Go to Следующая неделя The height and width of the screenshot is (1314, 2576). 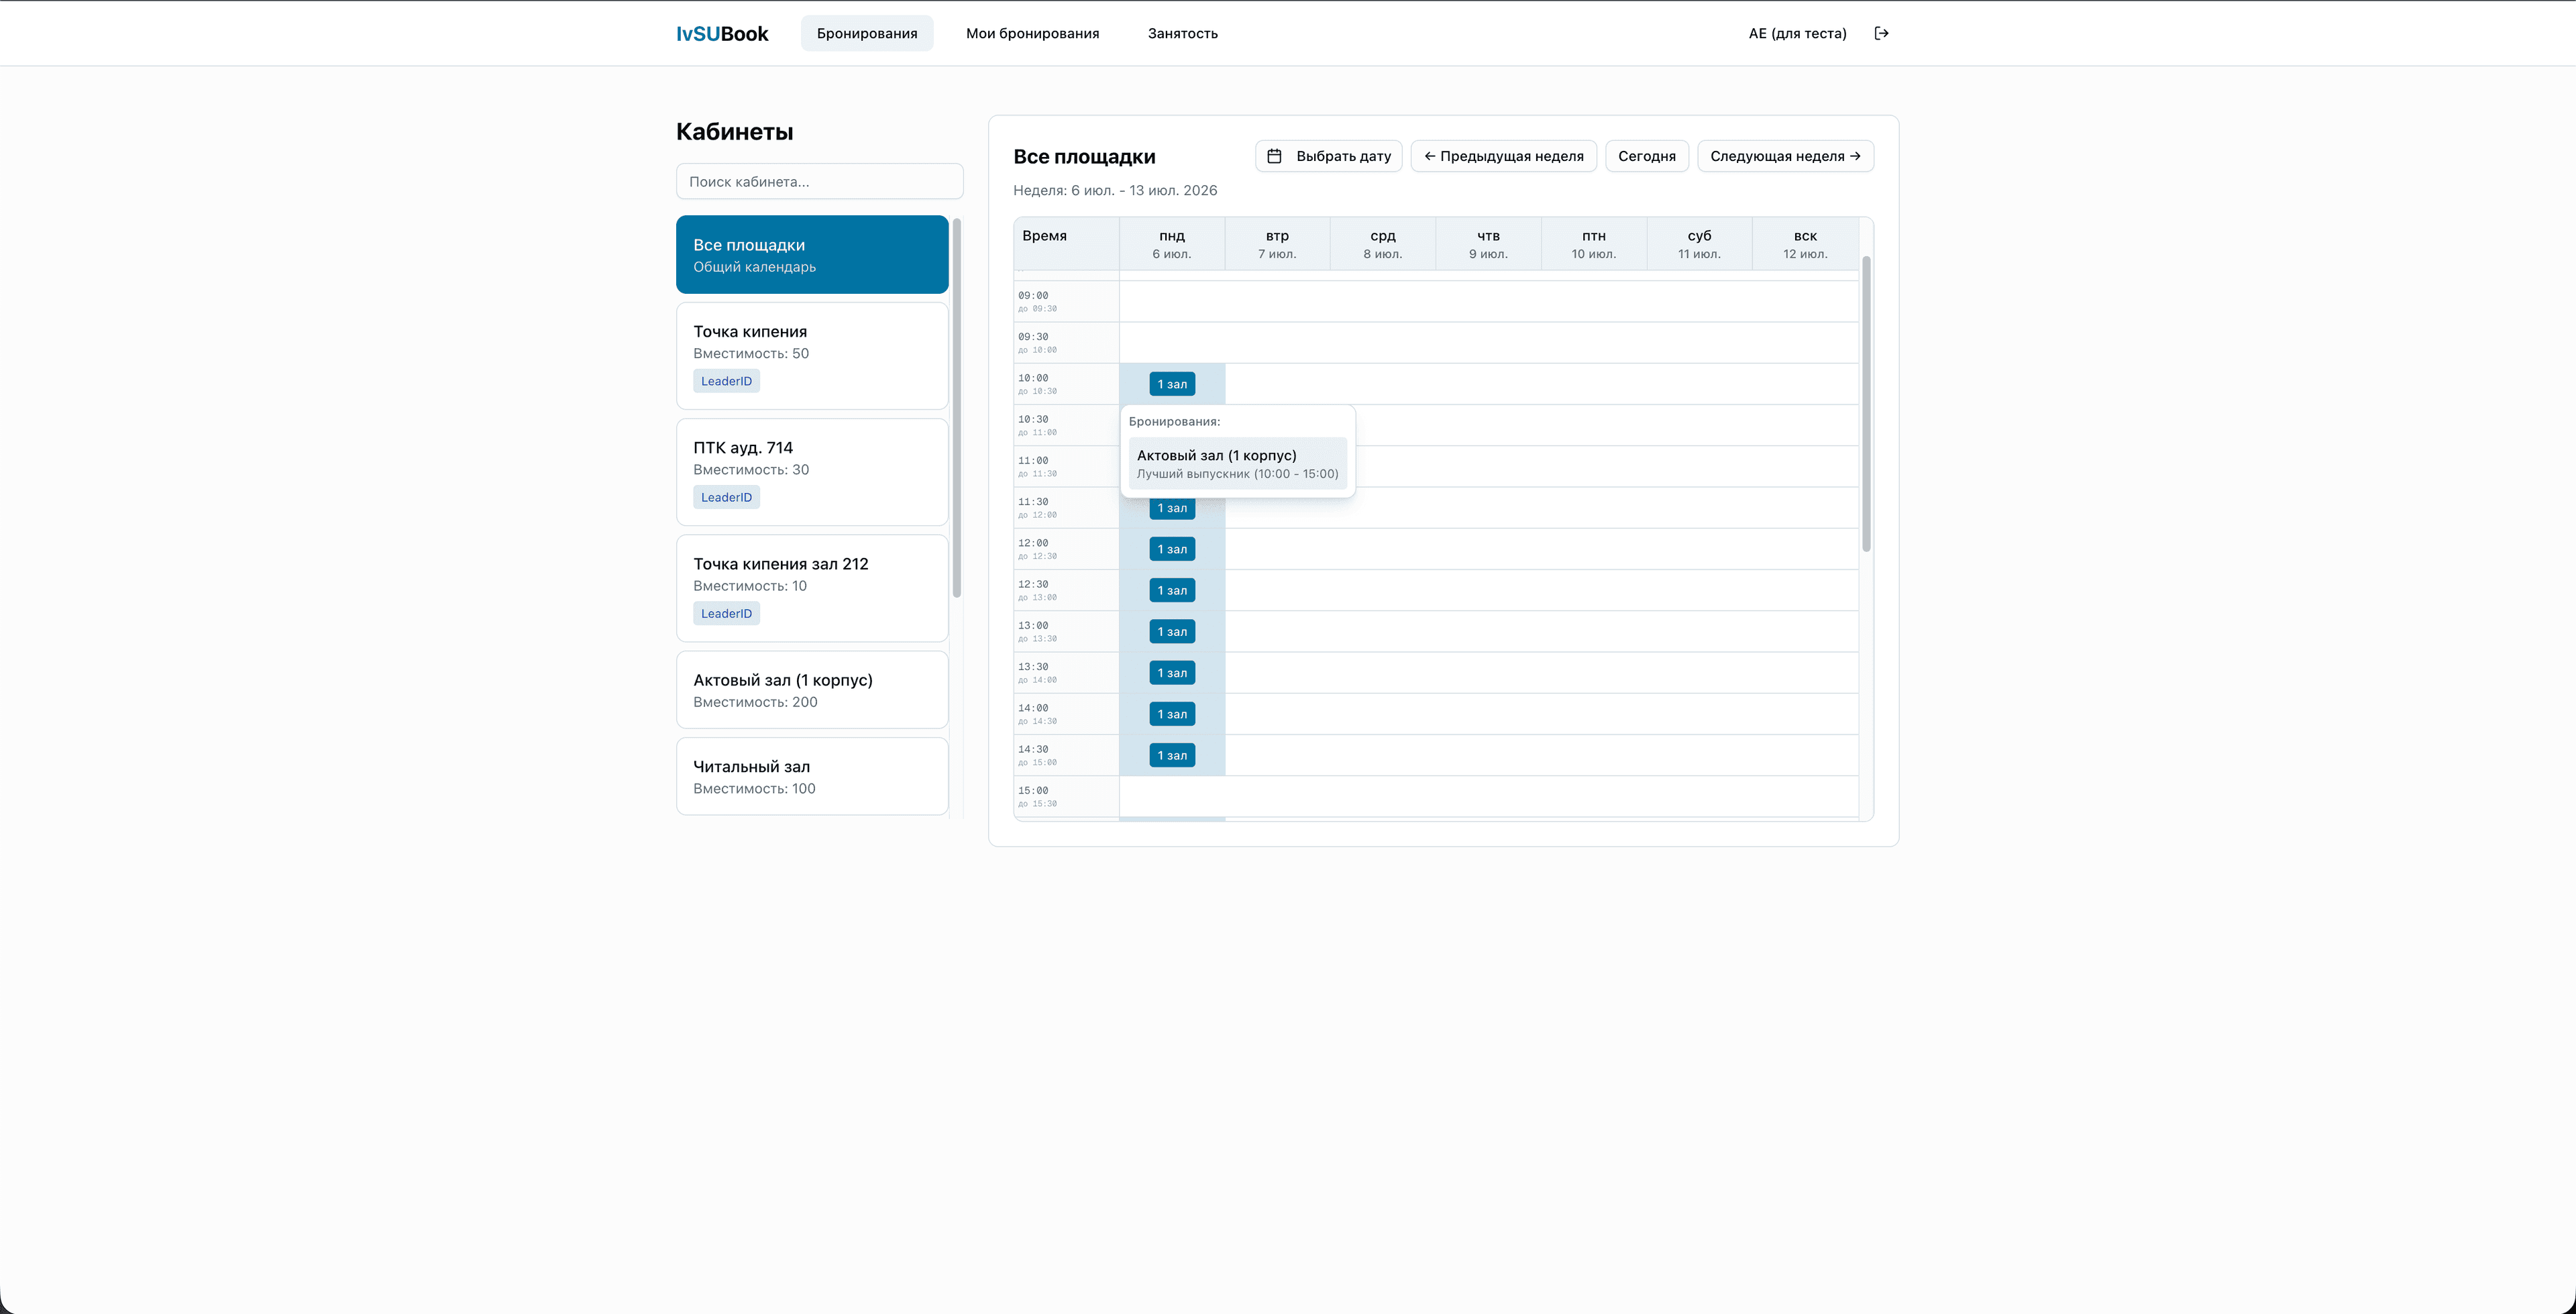[1785, 156]
